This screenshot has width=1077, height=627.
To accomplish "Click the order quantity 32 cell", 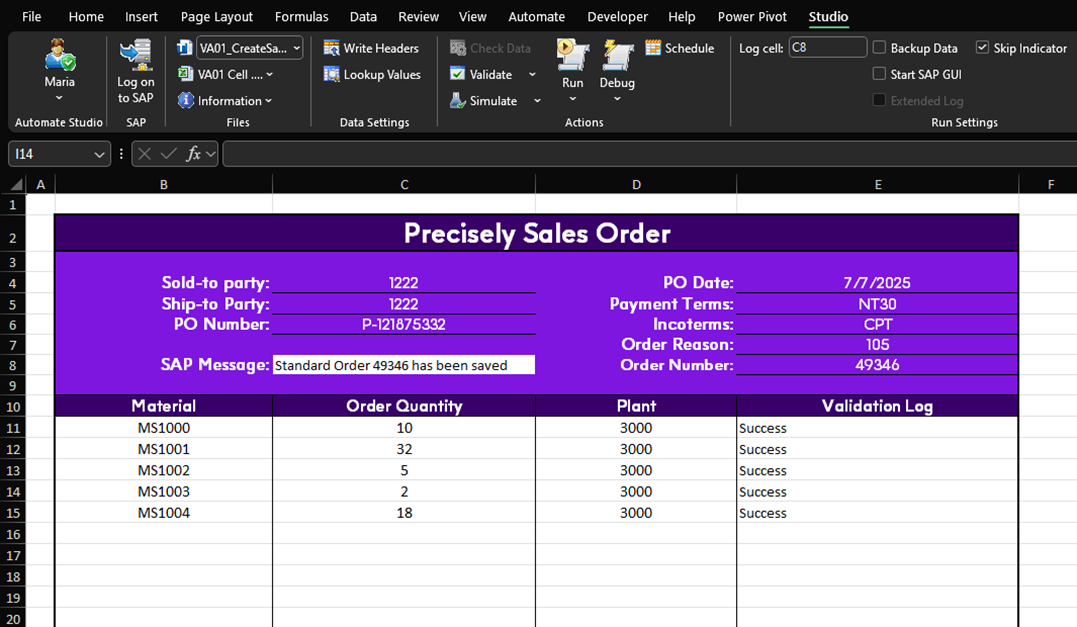I will 404,449.
